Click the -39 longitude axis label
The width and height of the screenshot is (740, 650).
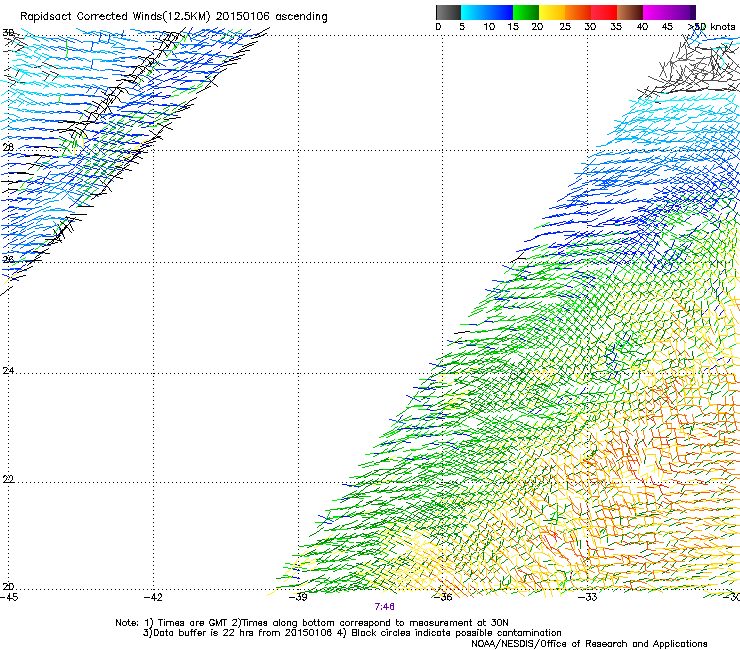[298, 597]
